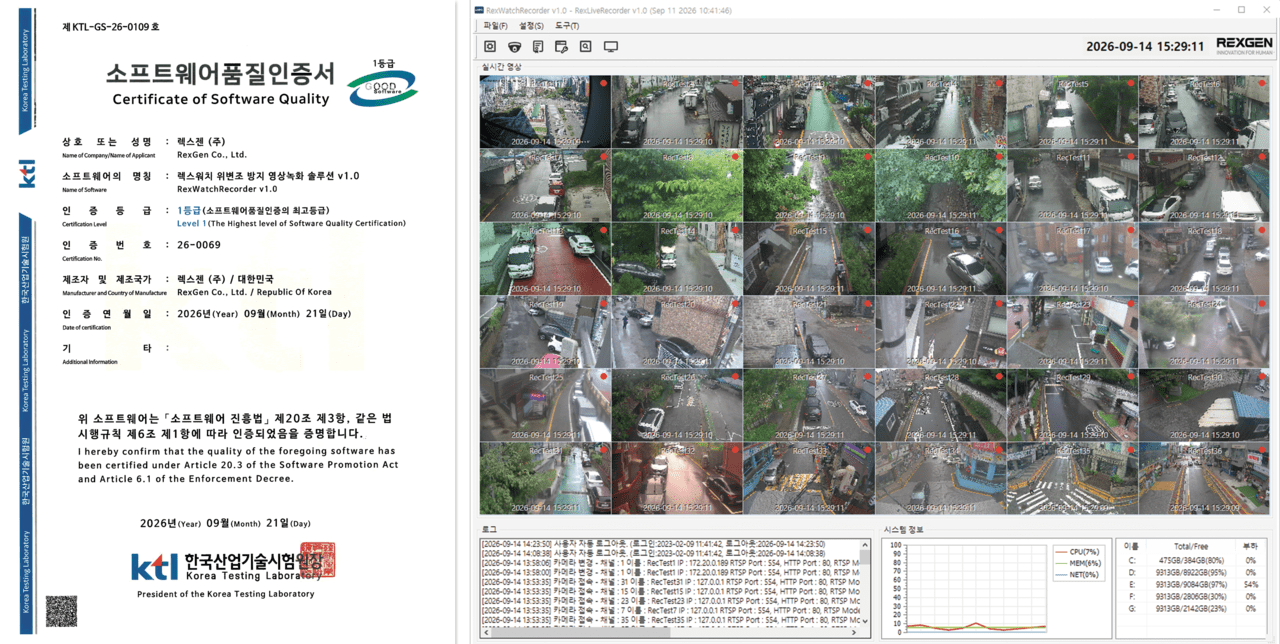Open the 도구(T) menu
Image resolution: width=1280 pixels, height=644 pixels.
coord(567,25)
